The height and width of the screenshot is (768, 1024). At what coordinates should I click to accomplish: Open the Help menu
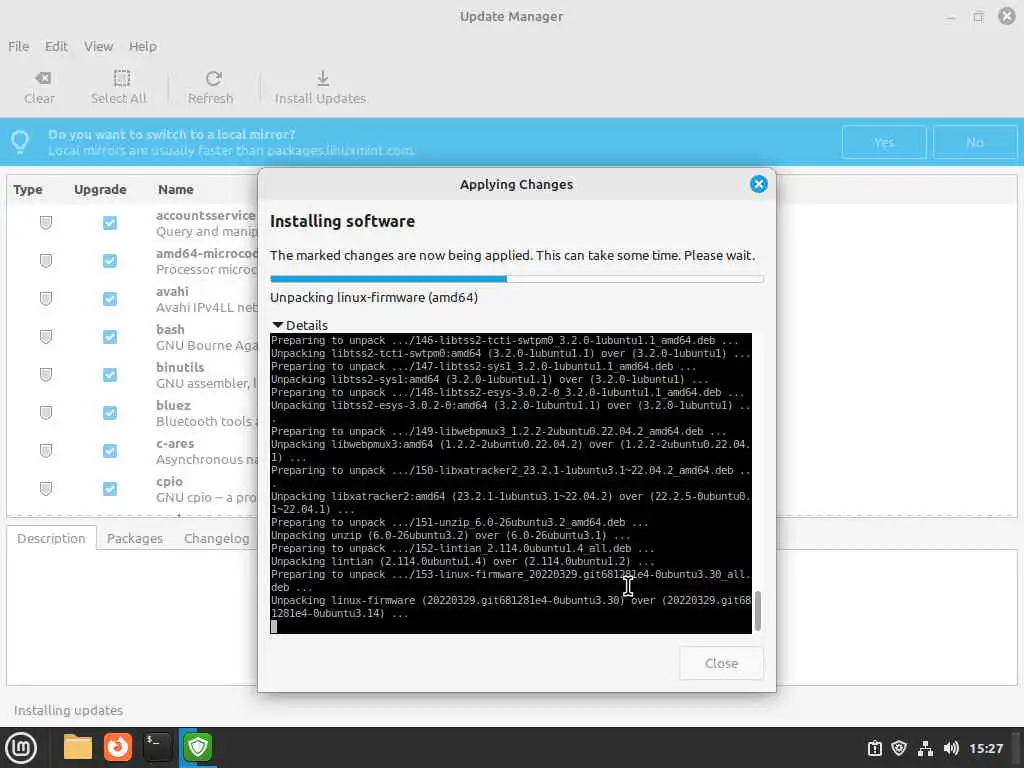(142, 46)
